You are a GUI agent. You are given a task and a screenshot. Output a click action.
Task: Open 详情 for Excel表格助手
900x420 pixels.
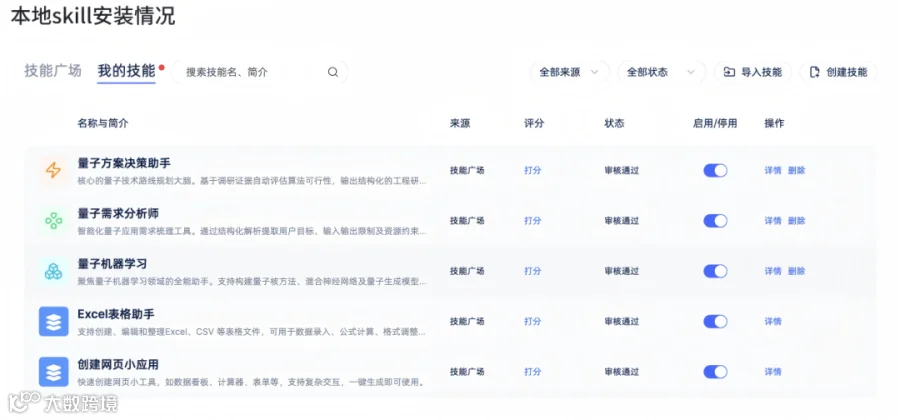pyautogui.click(x=773, y=321)
